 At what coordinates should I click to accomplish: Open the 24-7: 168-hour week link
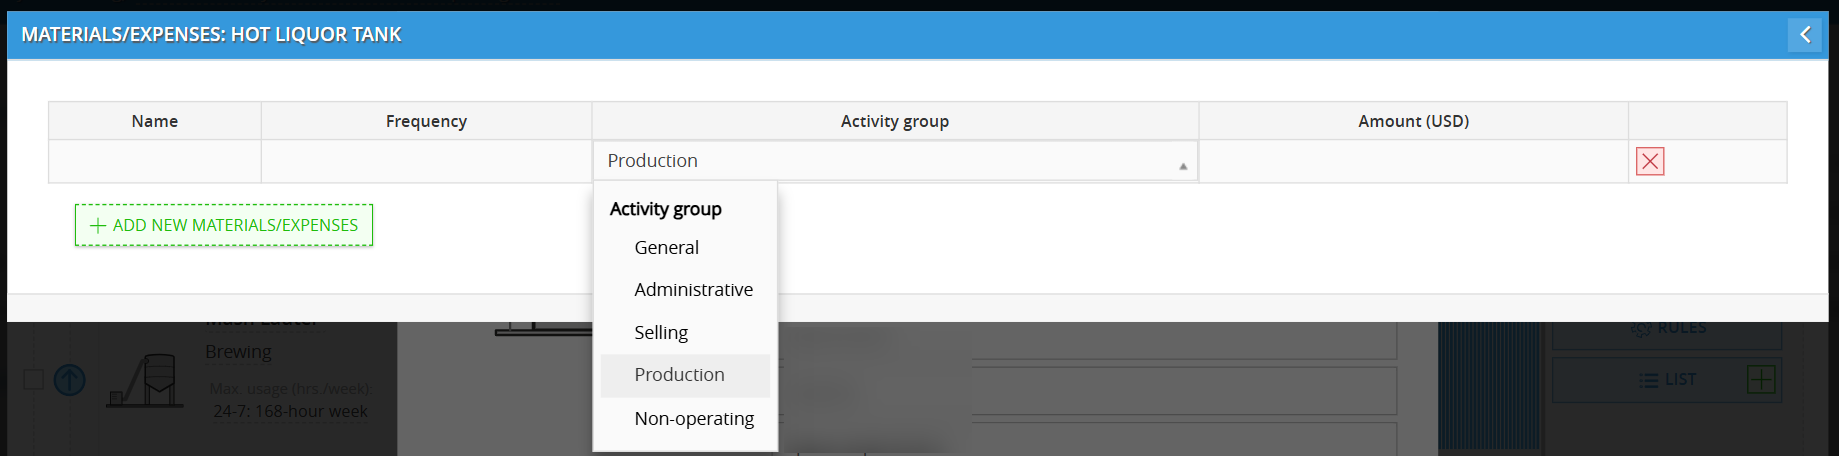290,411
